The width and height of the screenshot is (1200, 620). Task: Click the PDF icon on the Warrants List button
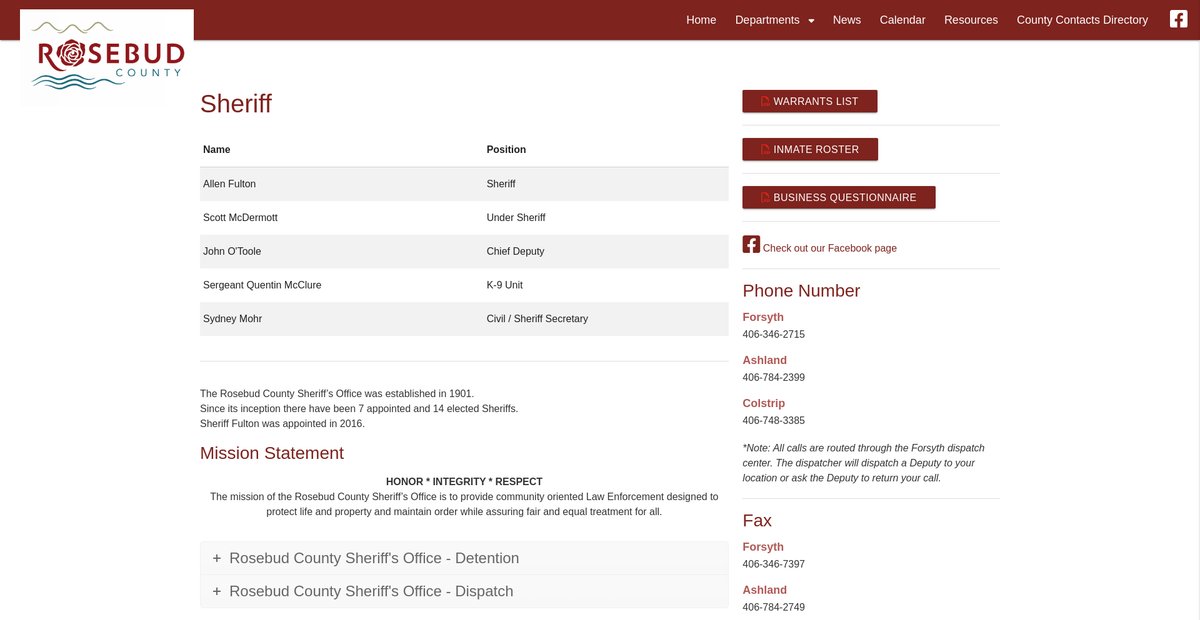(765, 102)
